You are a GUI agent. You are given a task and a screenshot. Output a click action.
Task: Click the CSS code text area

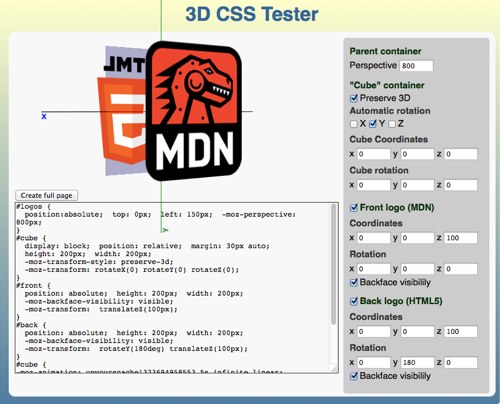pyautogui.click(x=177, y=287)
